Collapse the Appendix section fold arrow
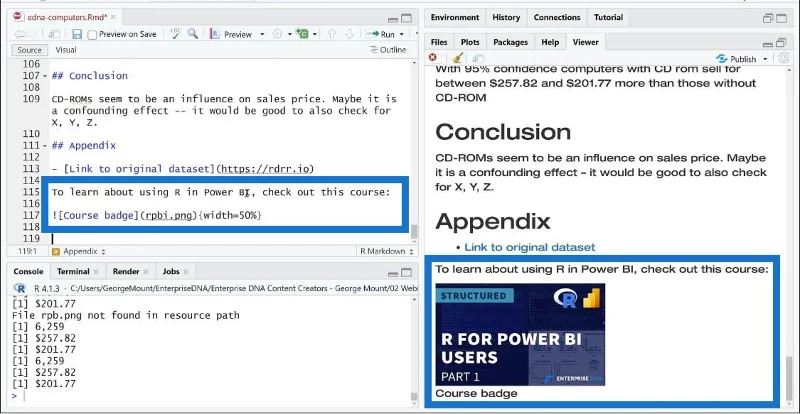 coord(45,146)
